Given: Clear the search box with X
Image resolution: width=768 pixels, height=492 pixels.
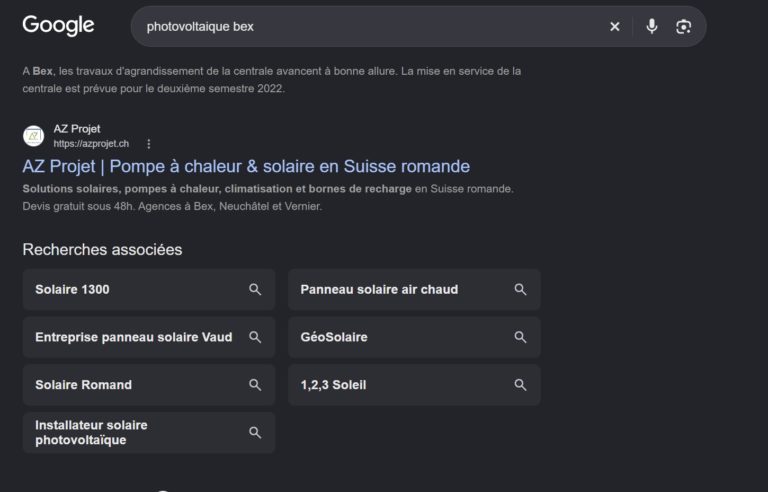Looking at the screenshot, I should [x=615, y=26].
